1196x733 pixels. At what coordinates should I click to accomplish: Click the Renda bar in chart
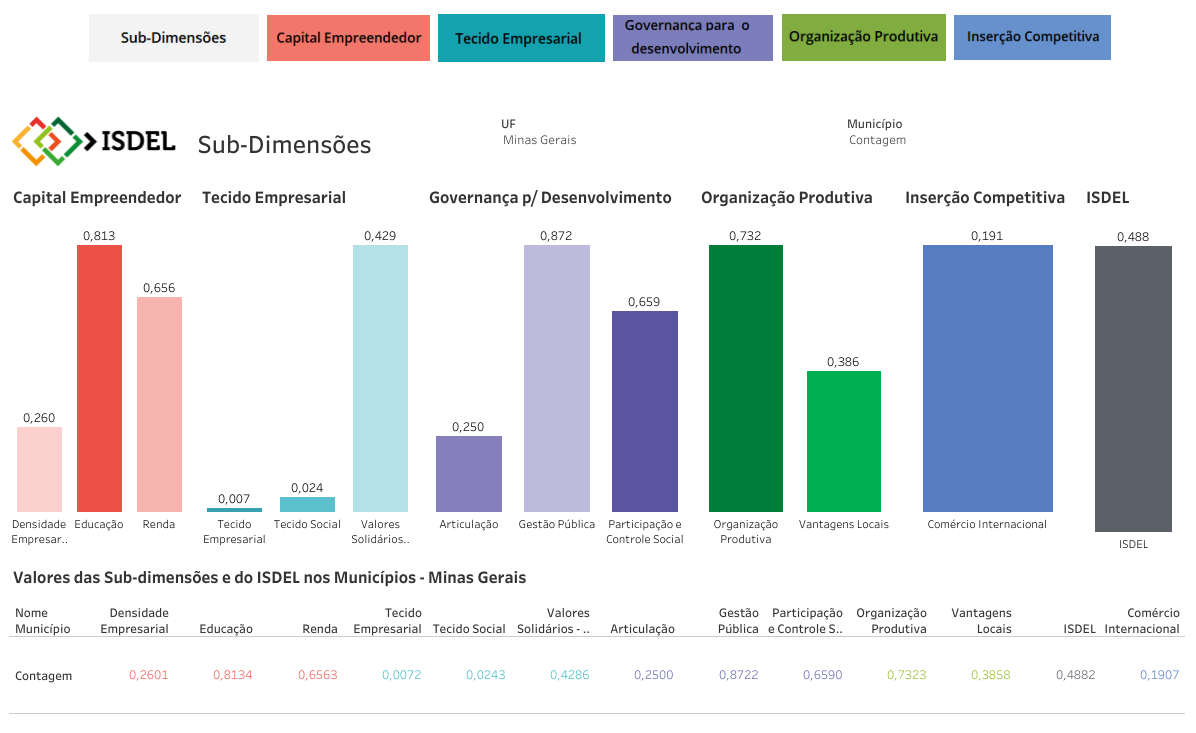(159, 404)
